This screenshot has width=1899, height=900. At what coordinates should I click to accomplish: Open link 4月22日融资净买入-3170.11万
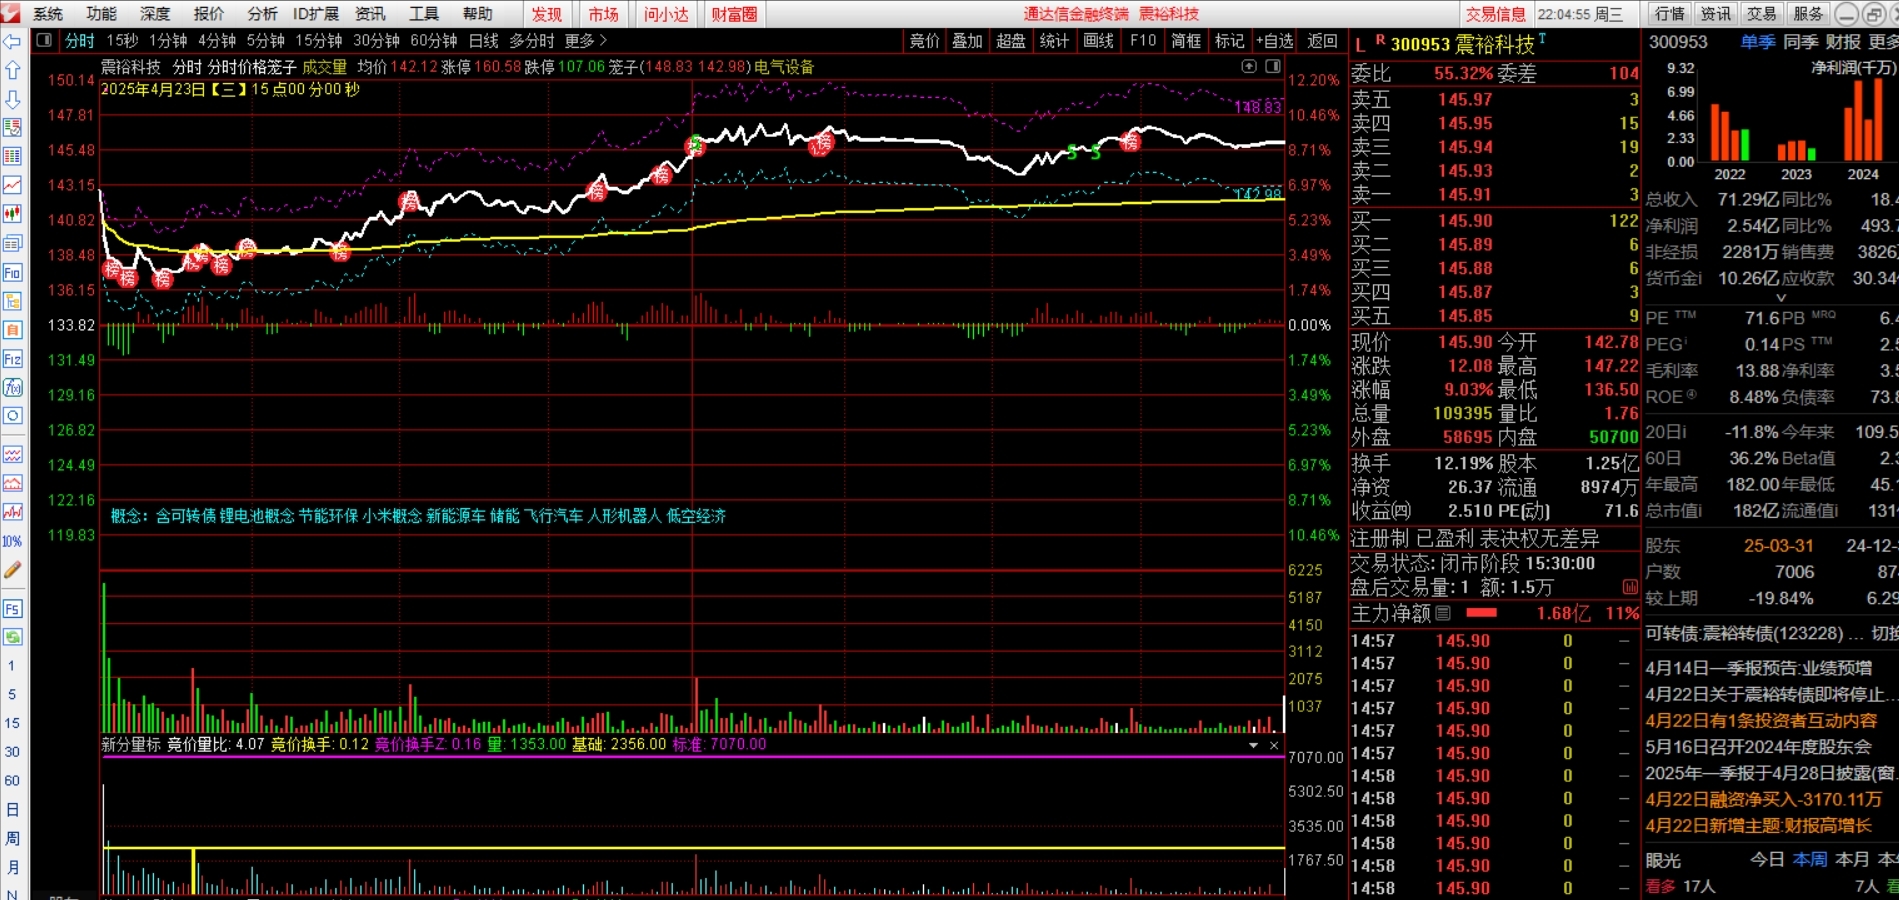pos(1764,799)
